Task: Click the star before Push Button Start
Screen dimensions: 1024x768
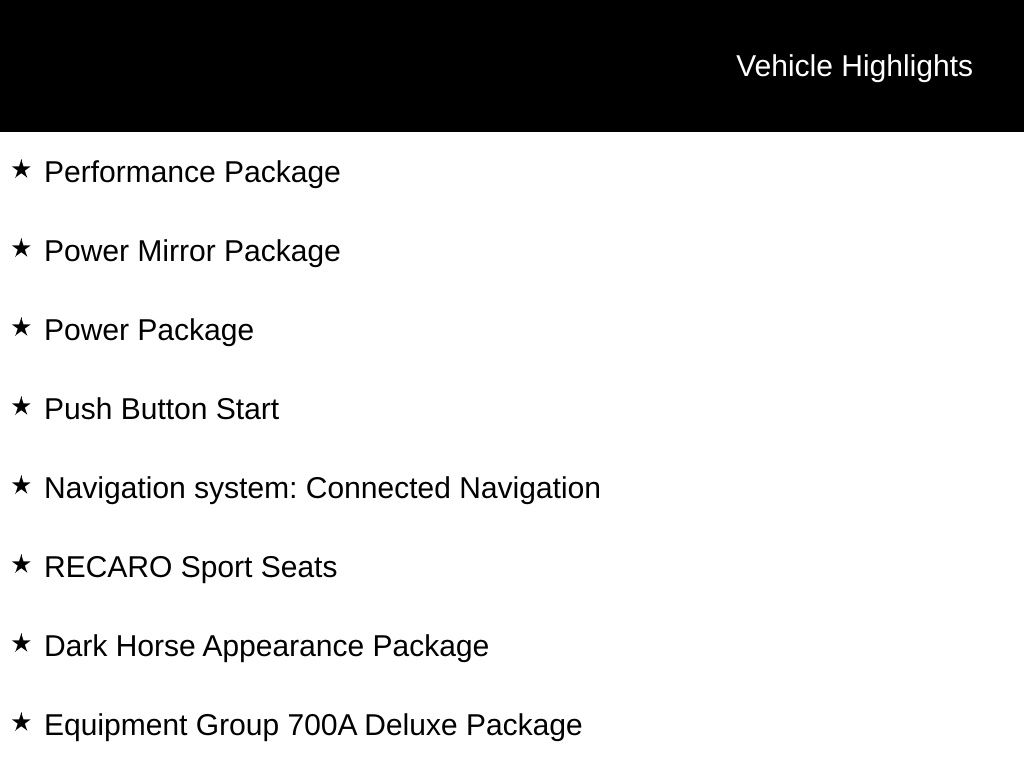Action: click(21, 406)
